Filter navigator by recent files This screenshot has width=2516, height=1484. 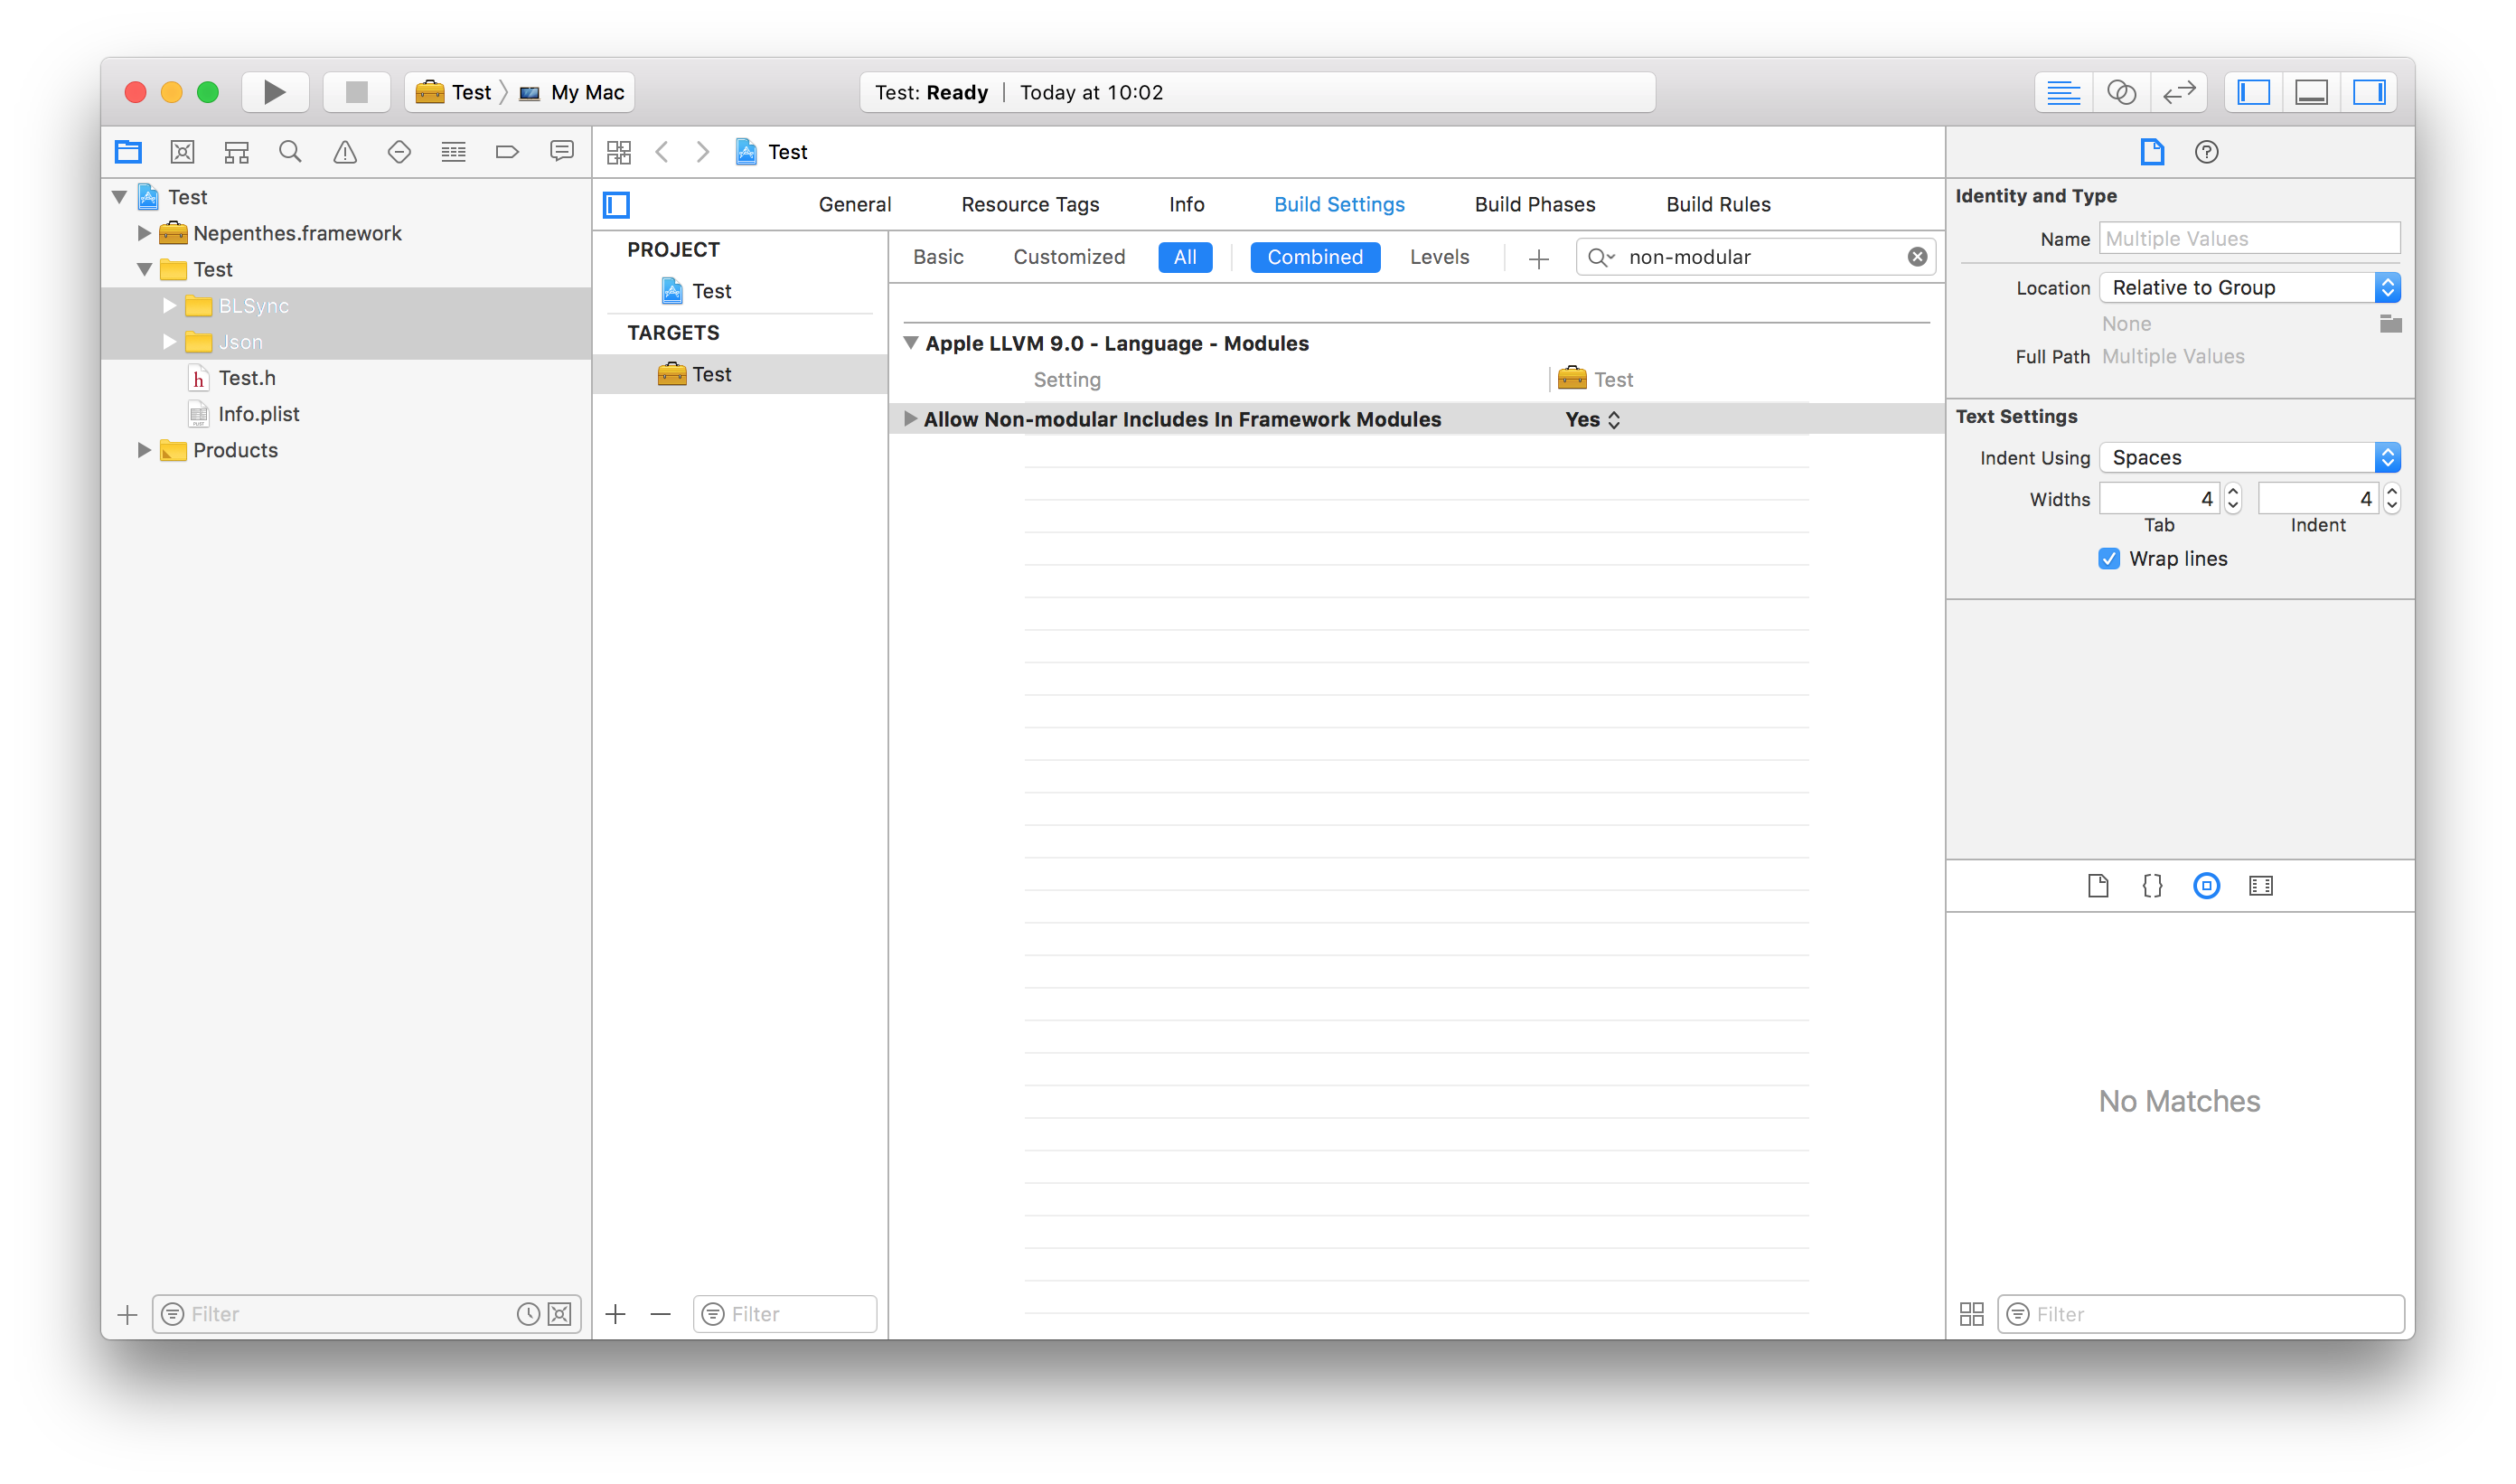[x=528, y=1314]
